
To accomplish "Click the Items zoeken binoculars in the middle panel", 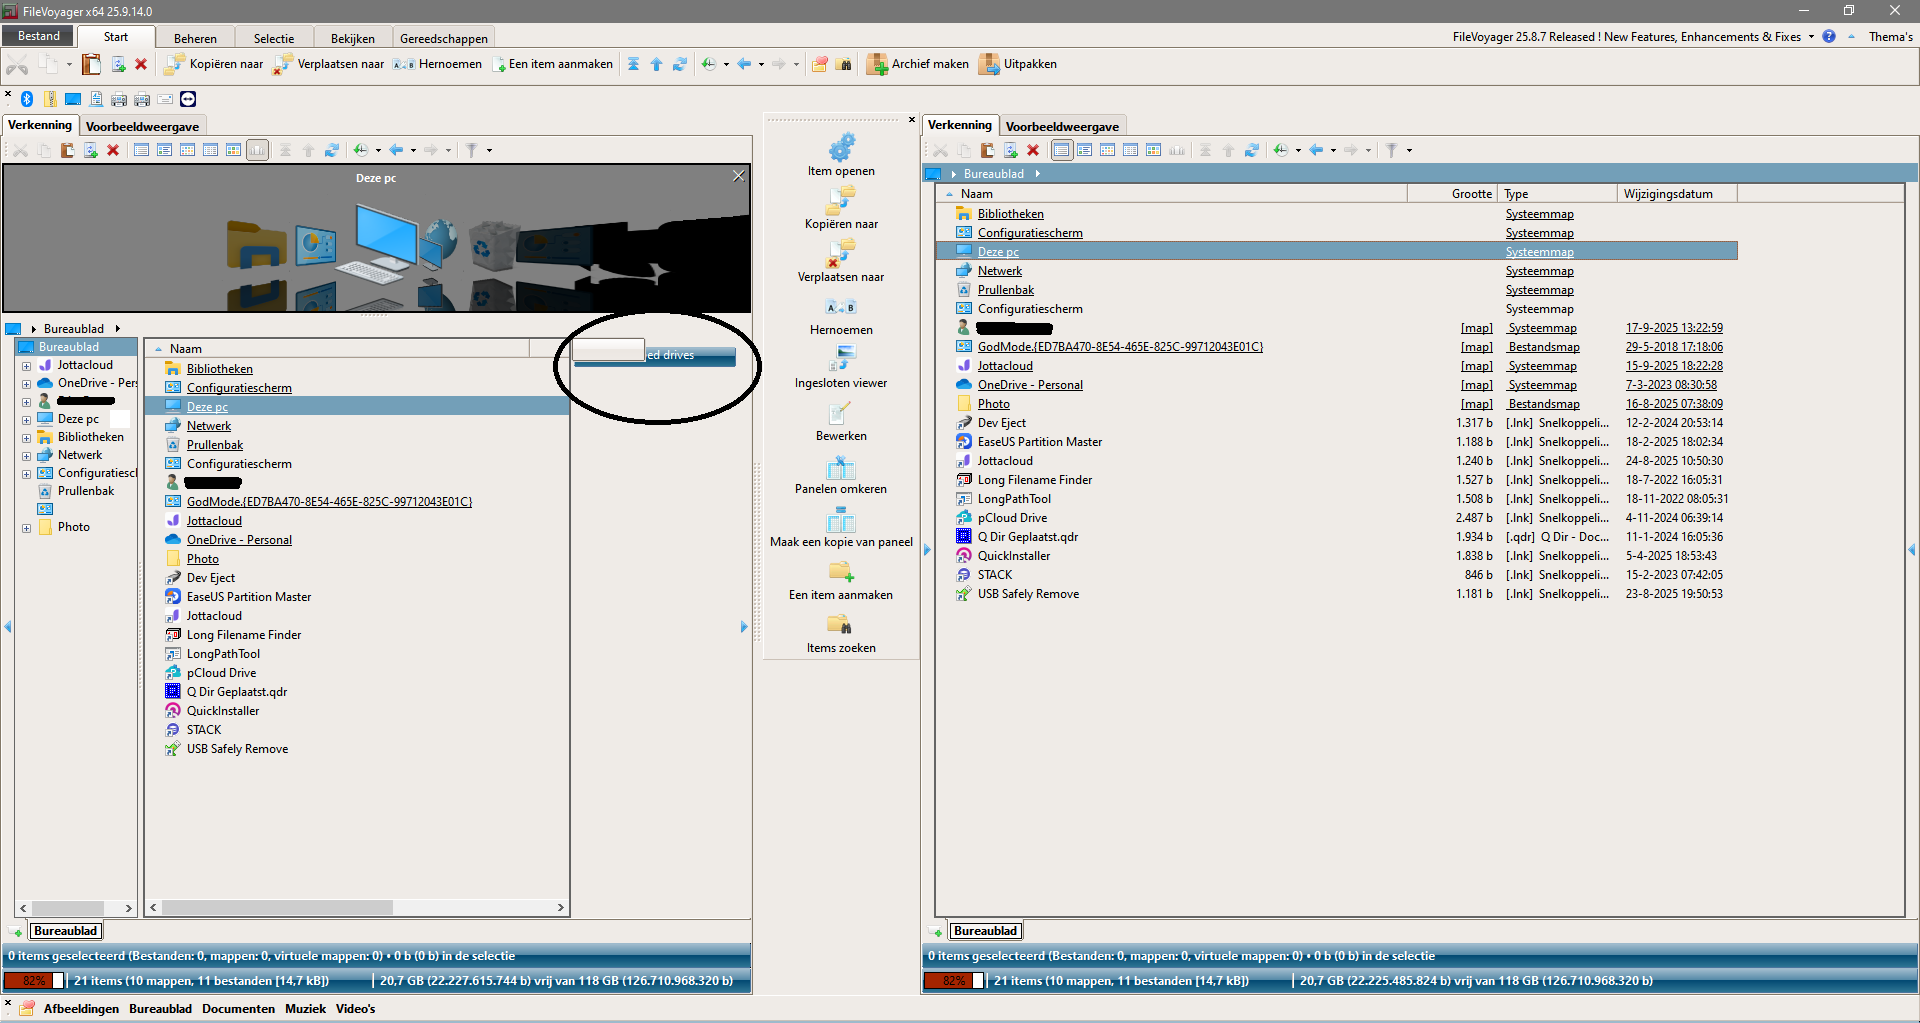I will pyautogui.click(x=841, y=626).
